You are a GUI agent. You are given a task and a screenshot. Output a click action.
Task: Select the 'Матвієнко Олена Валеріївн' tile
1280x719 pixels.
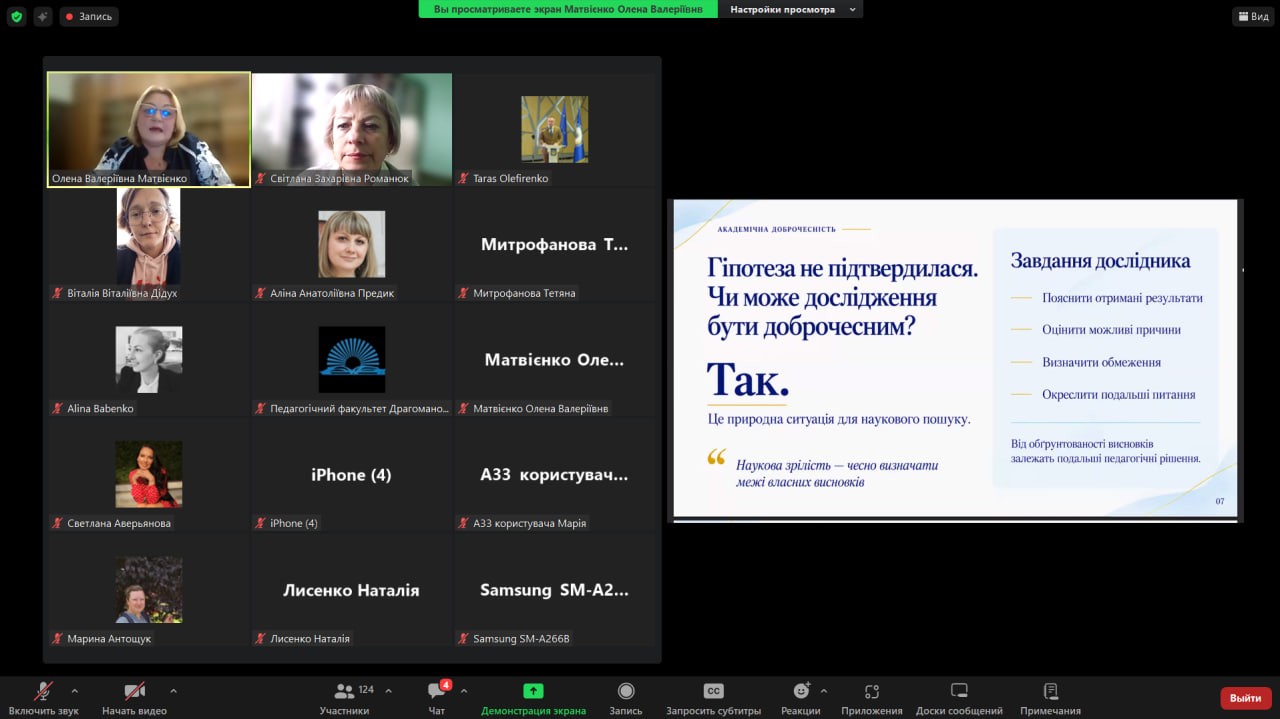click(555, 359)
